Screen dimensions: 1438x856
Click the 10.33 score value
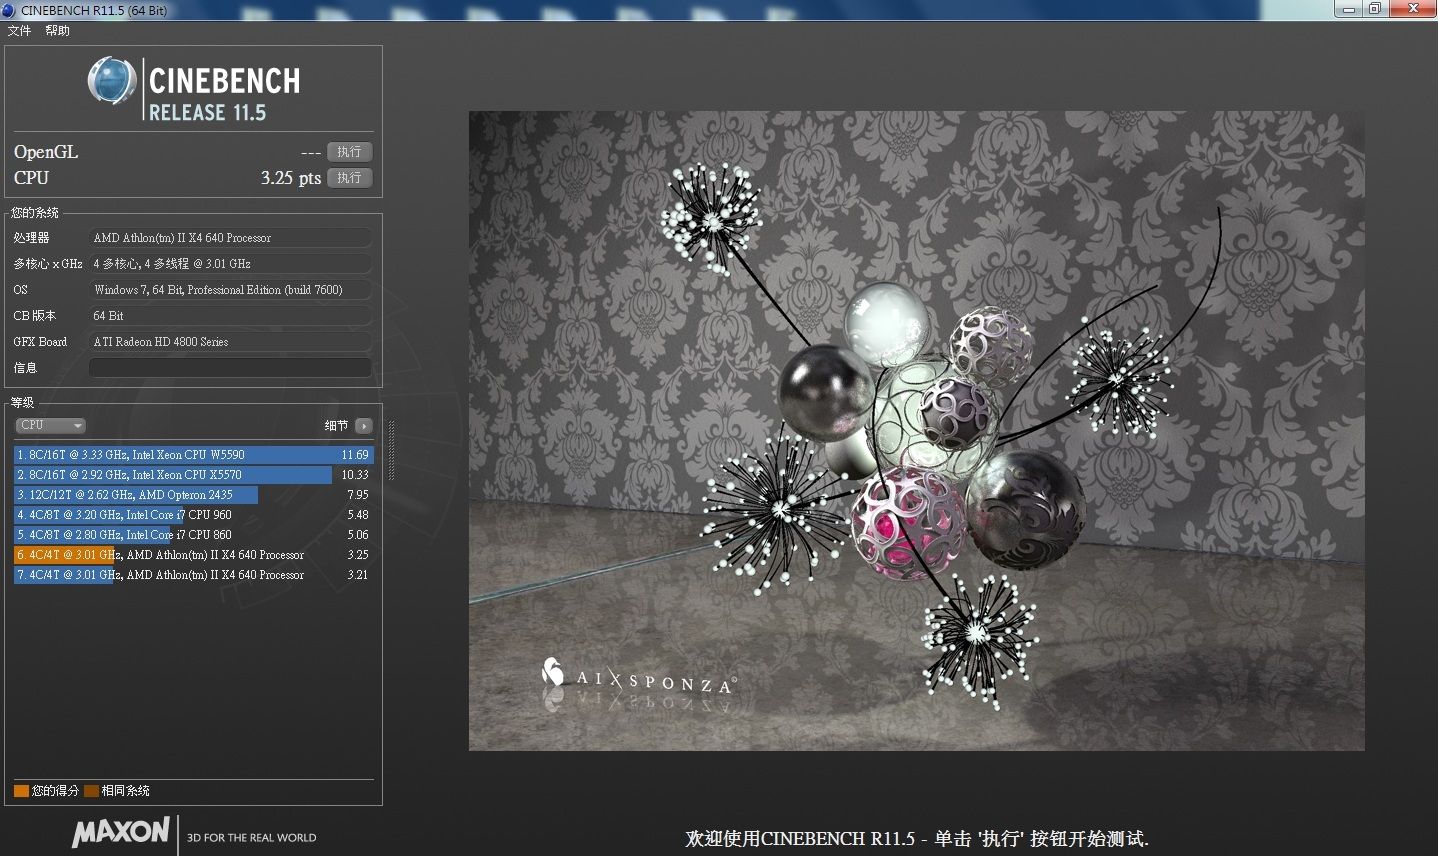coord(355,475)
